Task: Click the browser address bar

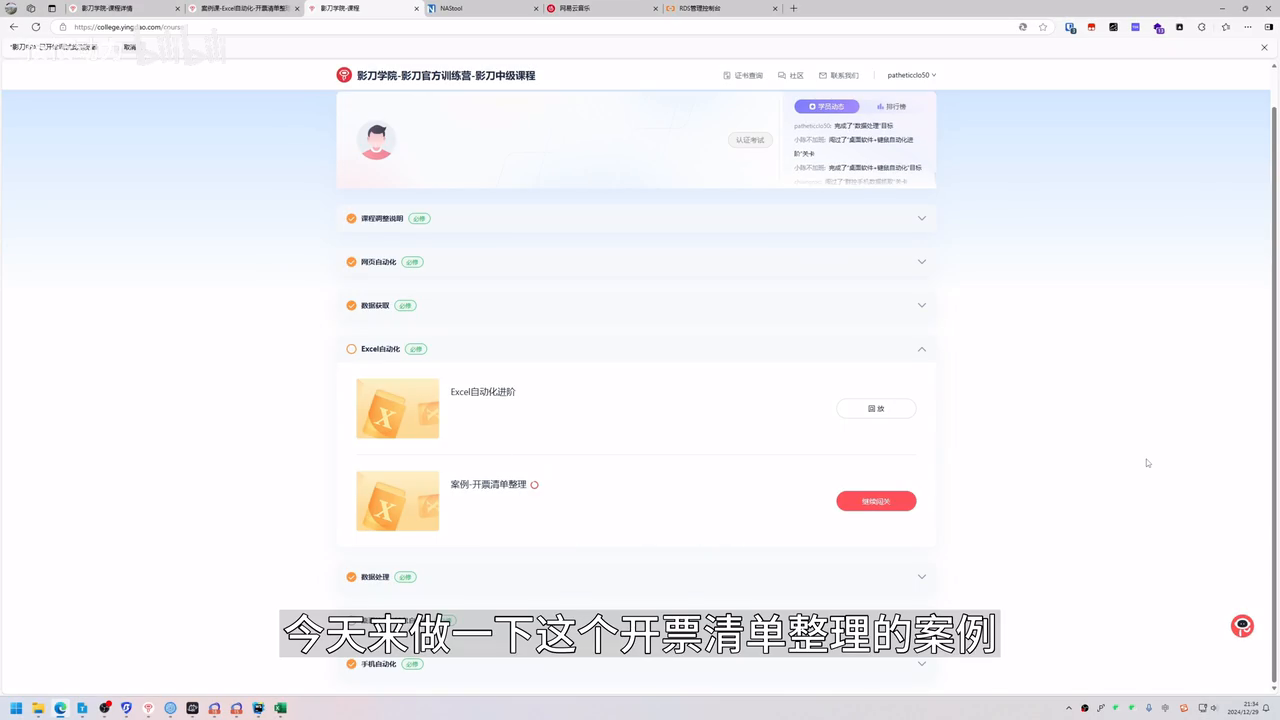Action: [x=150, y=28]
